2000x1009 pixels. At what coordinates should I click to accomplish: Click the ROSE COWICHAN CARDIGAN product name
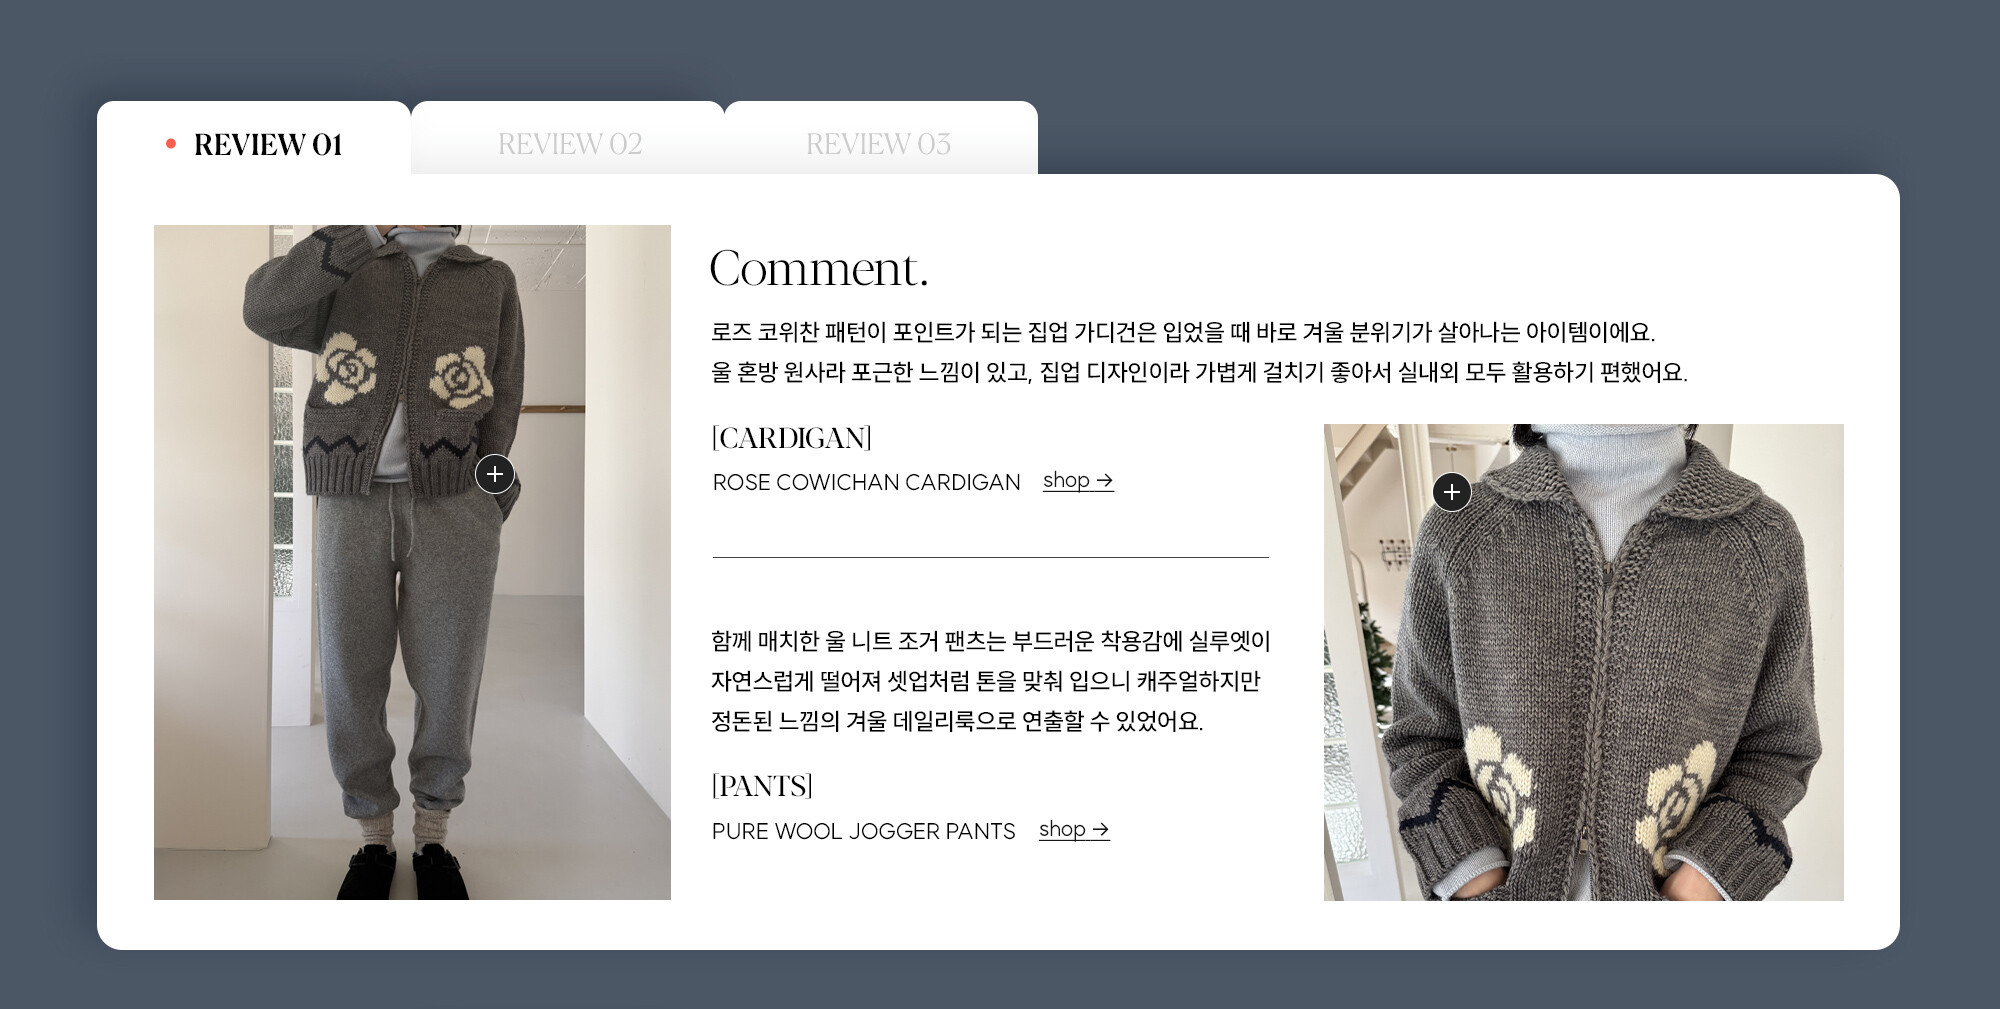(866, 483)
